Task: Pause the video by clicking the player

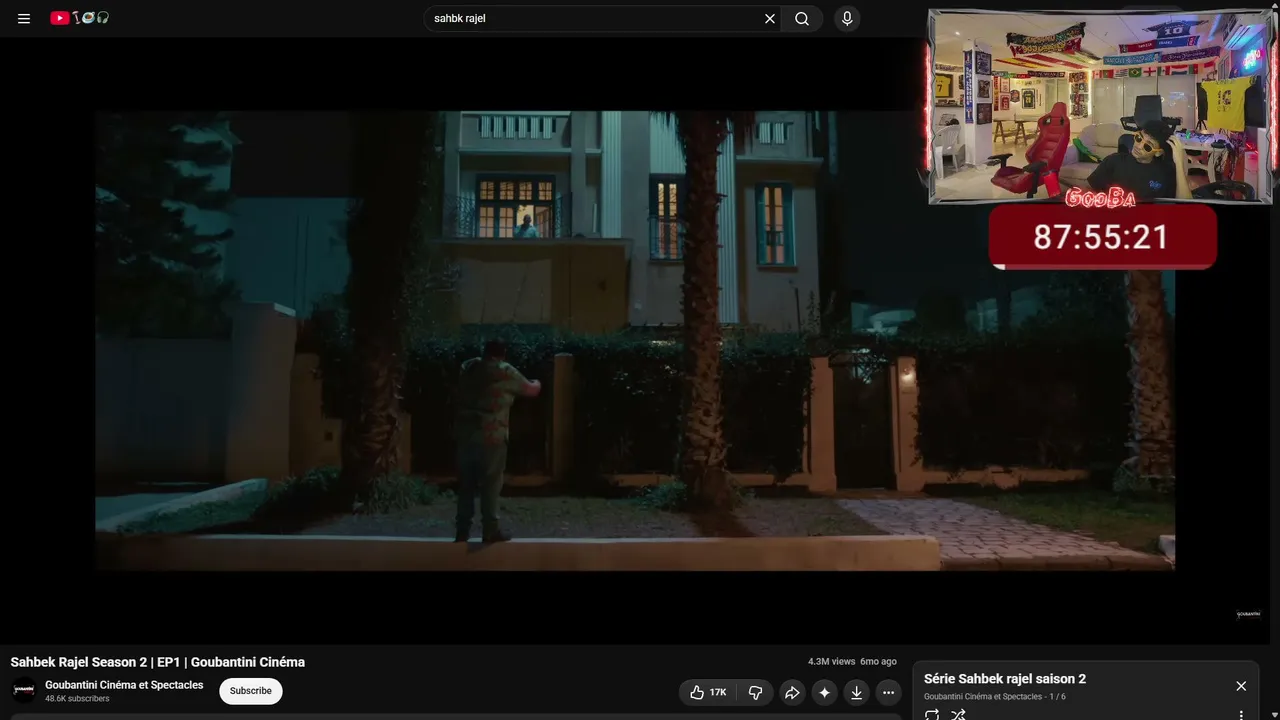Action: point(635,340)
